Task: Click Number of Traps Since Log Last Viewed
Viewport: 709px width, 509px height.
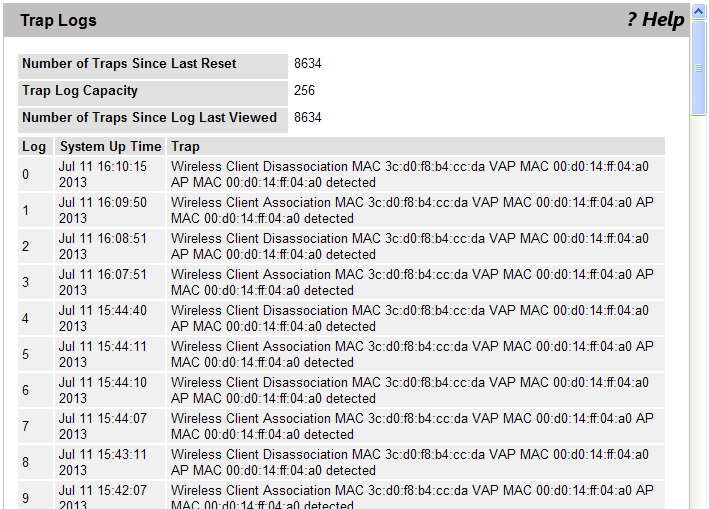Action: pos(149,118)
